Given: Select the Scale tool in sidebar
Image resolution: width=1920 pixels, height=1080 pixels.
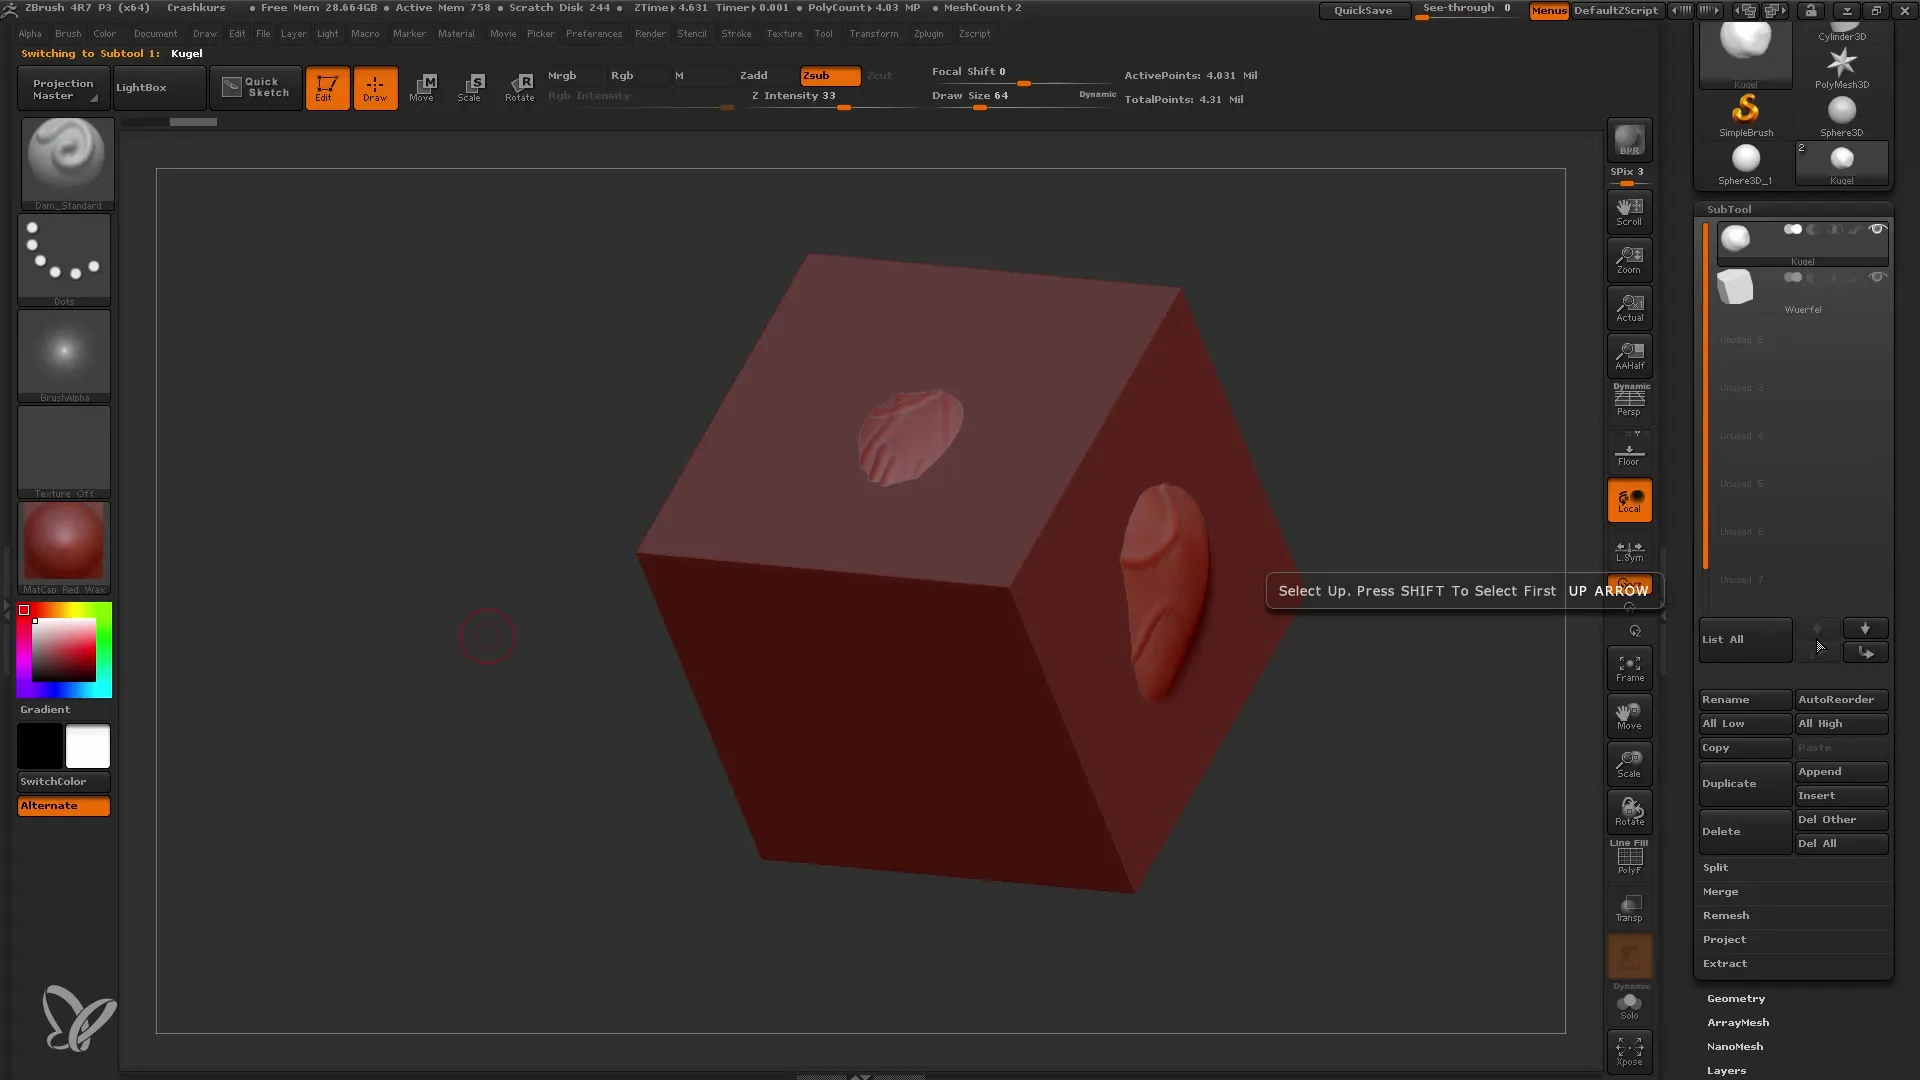Looking at the screenshot, I should click(1631, 765).
